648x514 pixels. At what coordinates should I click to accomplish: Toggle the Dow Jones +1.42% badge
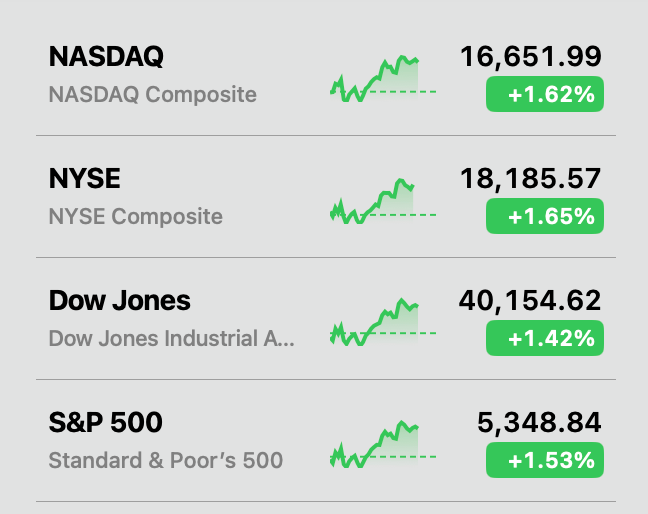tap(544, 339)
